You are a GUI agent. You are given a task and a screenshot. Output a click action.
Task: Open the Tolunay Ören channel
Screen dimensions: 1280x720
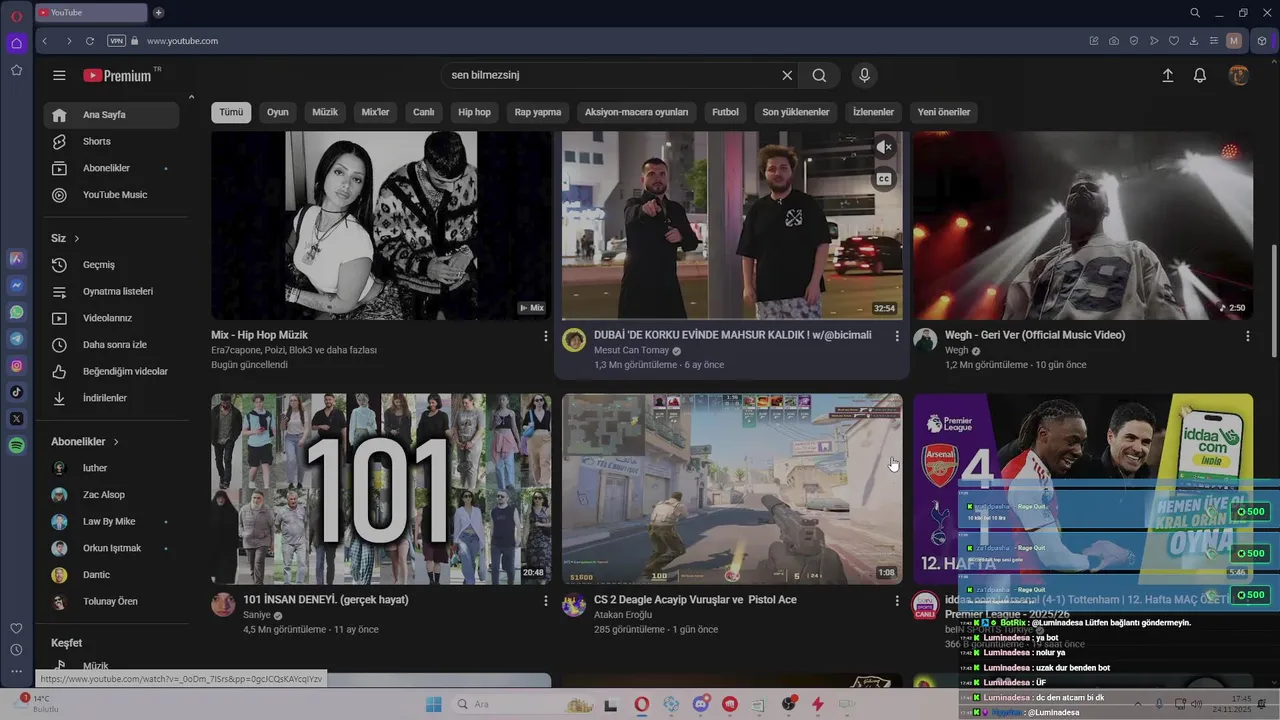tap(111, 601)
